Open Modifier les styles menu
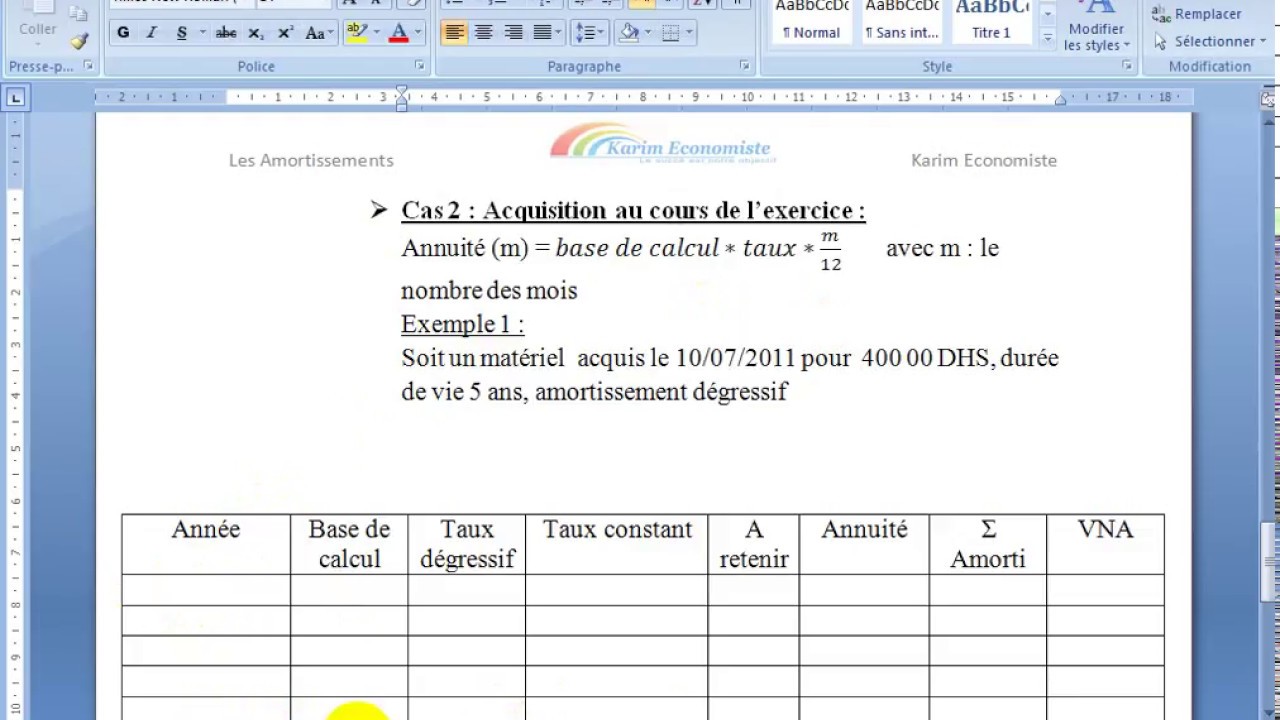 1096,27
